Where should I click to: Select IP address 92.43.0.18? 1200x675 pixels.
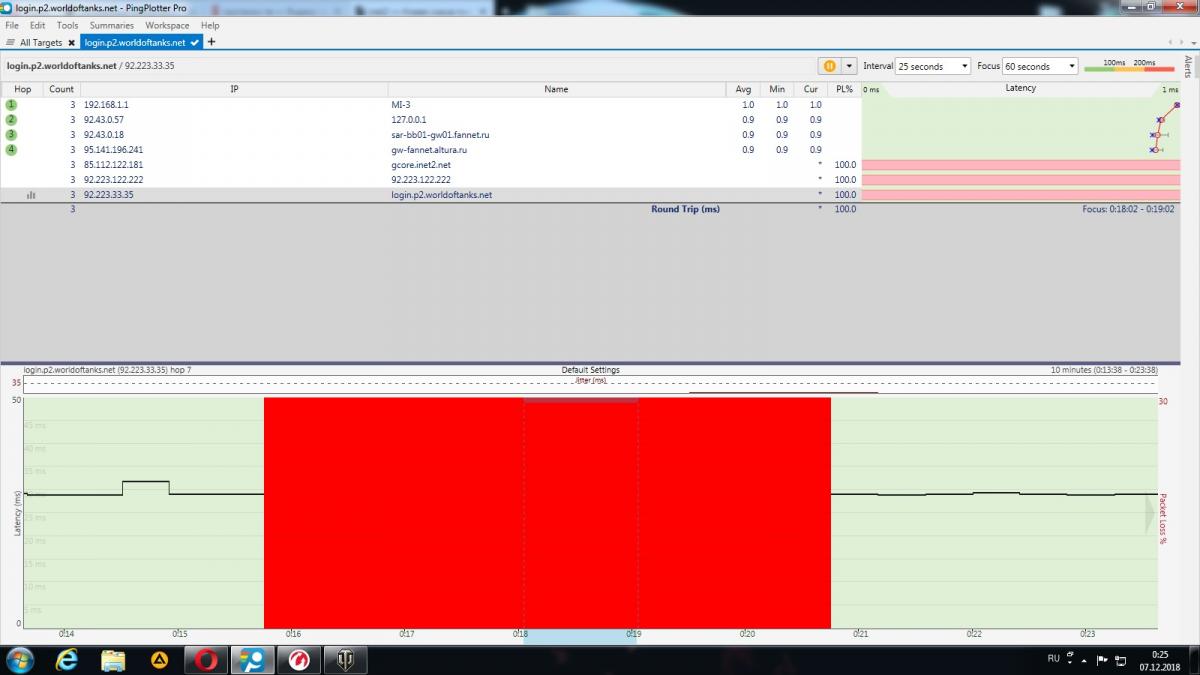104,134
